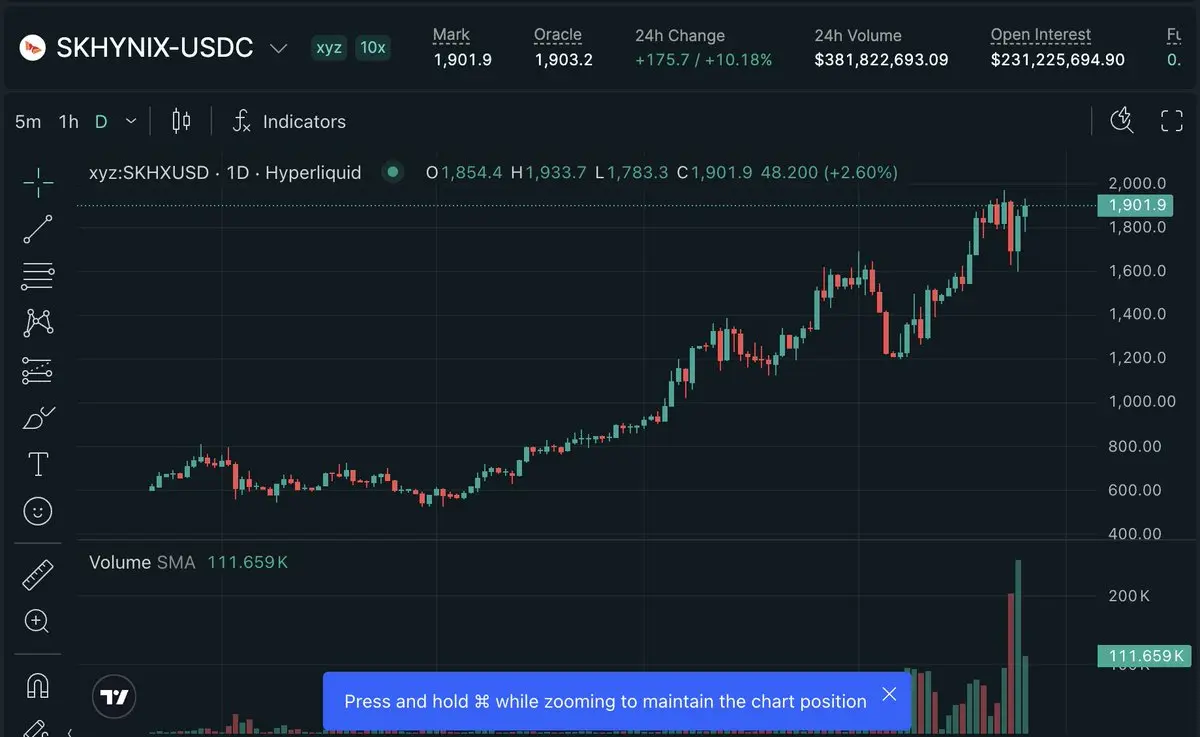The width and height of the screenshot is (1200, 737).
Task: Click the 24h Volume value $381,822,693.09
Action: click(881, 60)
